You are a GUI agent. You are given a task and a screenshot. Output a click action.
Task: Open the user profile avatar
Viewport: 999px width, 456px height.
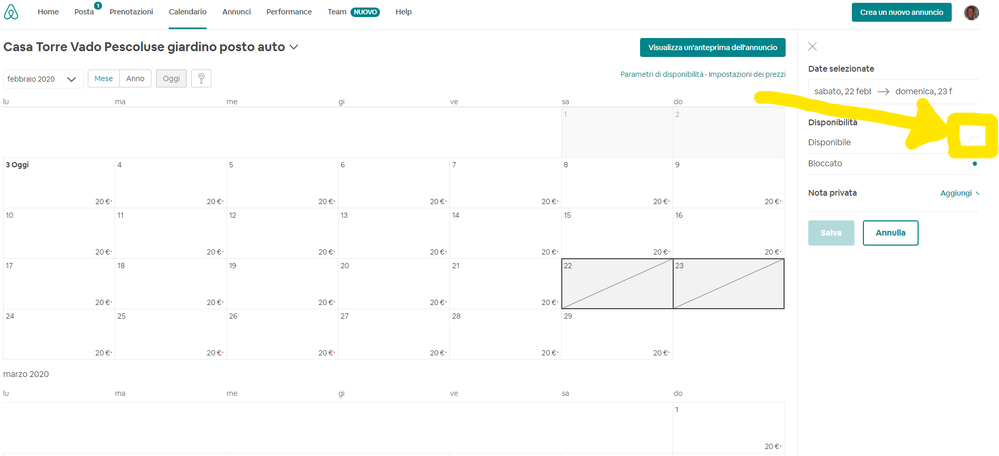[x=972, y=13]
